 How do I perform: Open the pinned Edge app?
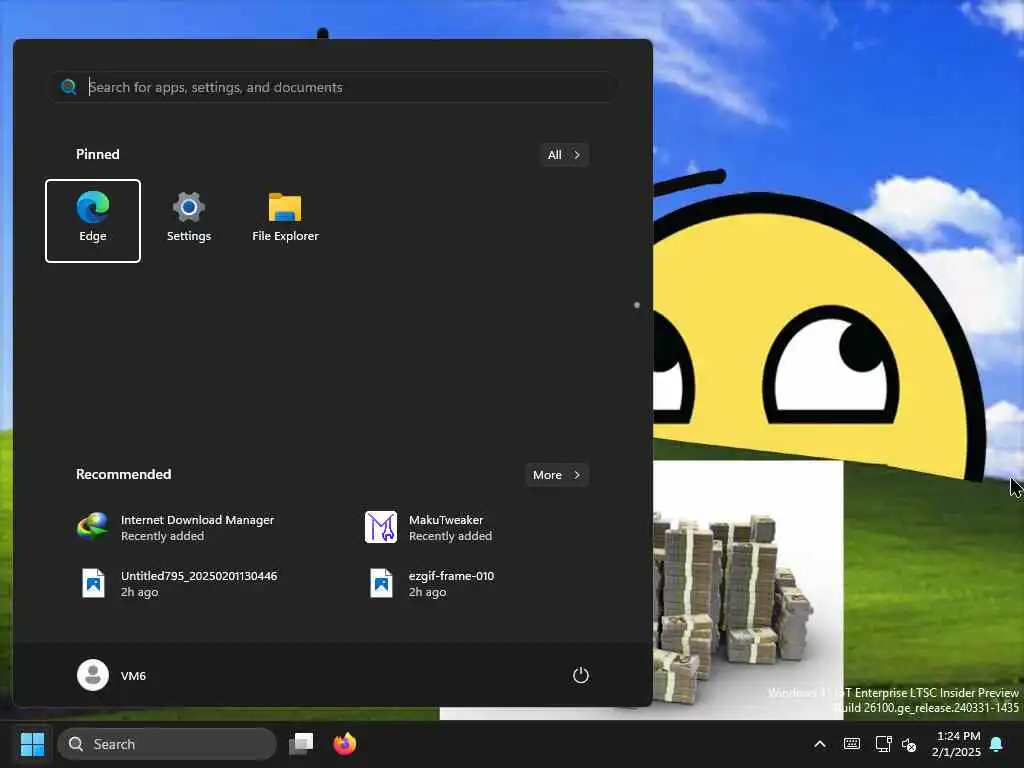tap(93, 221)
